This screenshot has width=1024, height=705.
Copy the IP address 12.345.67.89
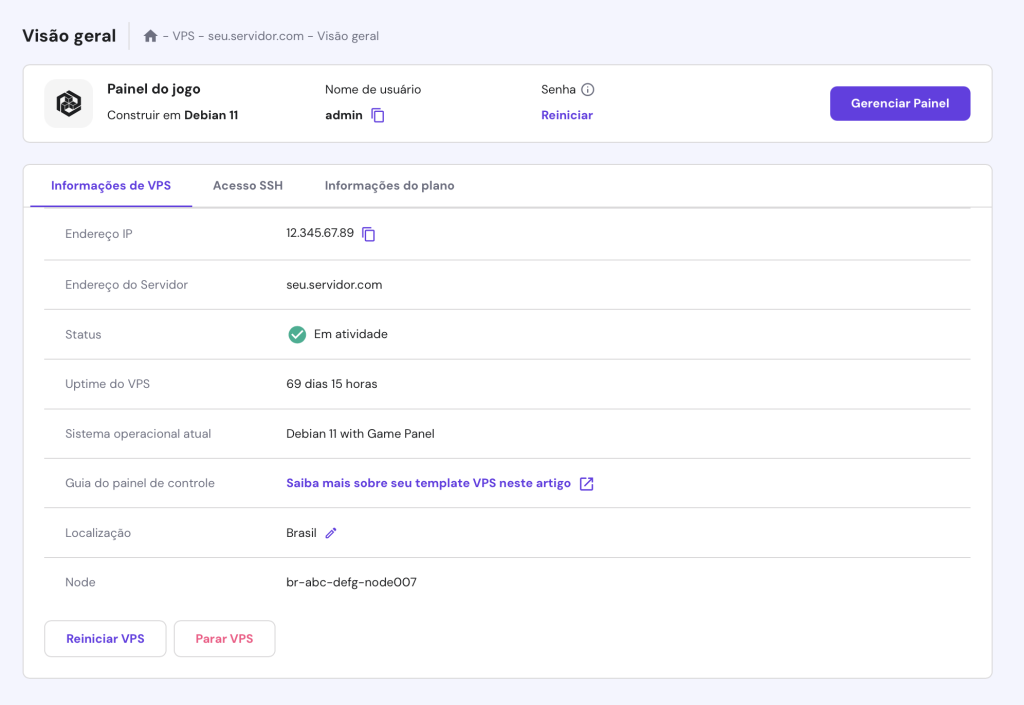pos(369,234)
